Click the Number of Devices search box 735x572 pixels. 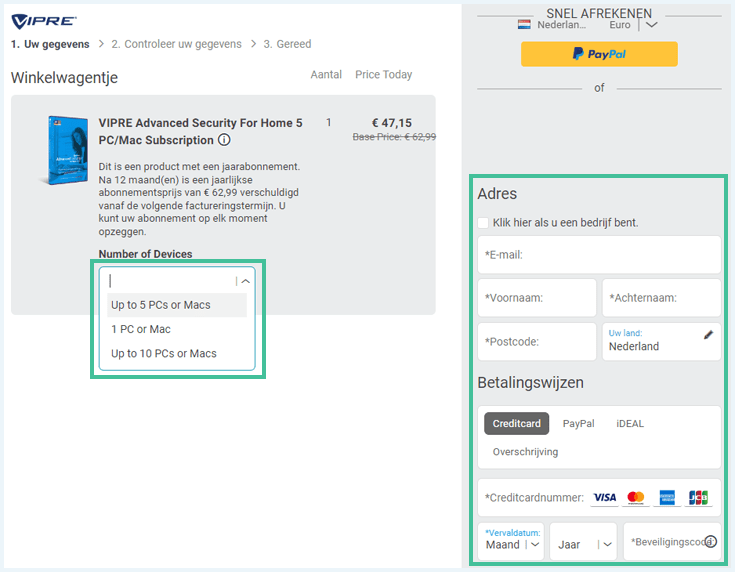[x=171, y=281]
